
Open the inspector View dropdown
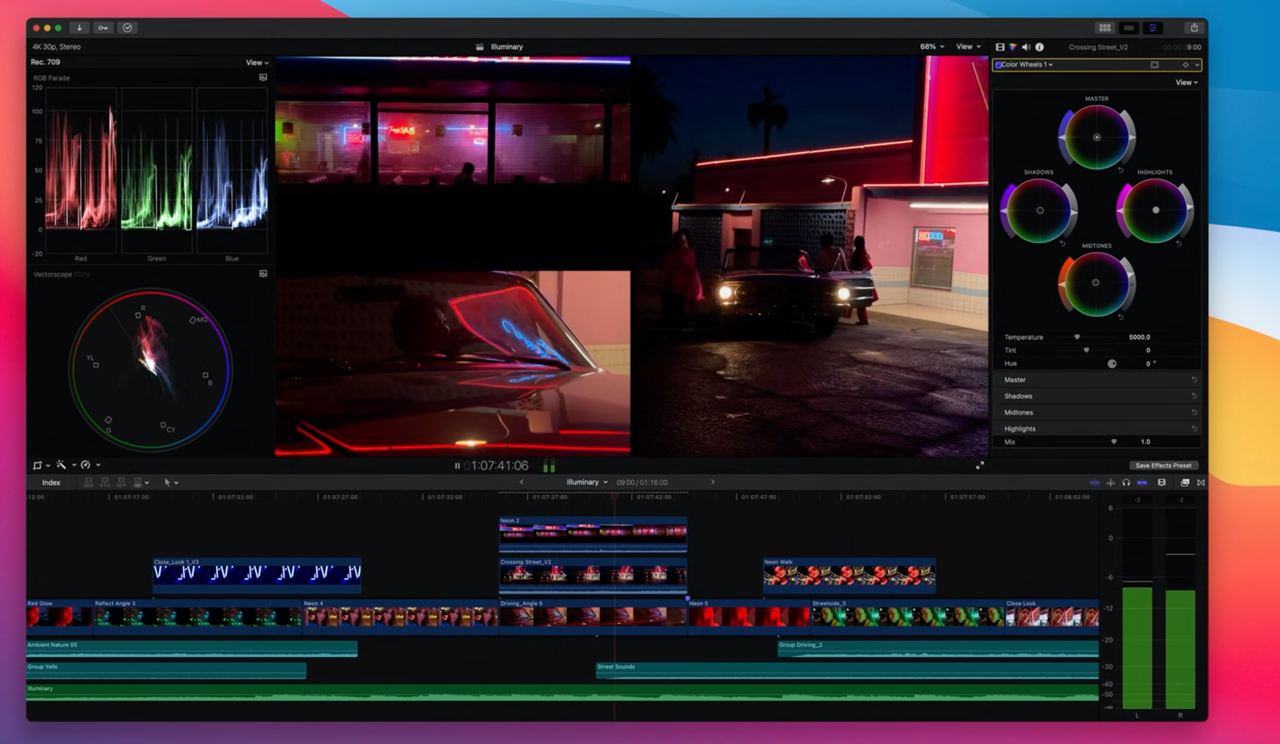tap(1186, 83)
